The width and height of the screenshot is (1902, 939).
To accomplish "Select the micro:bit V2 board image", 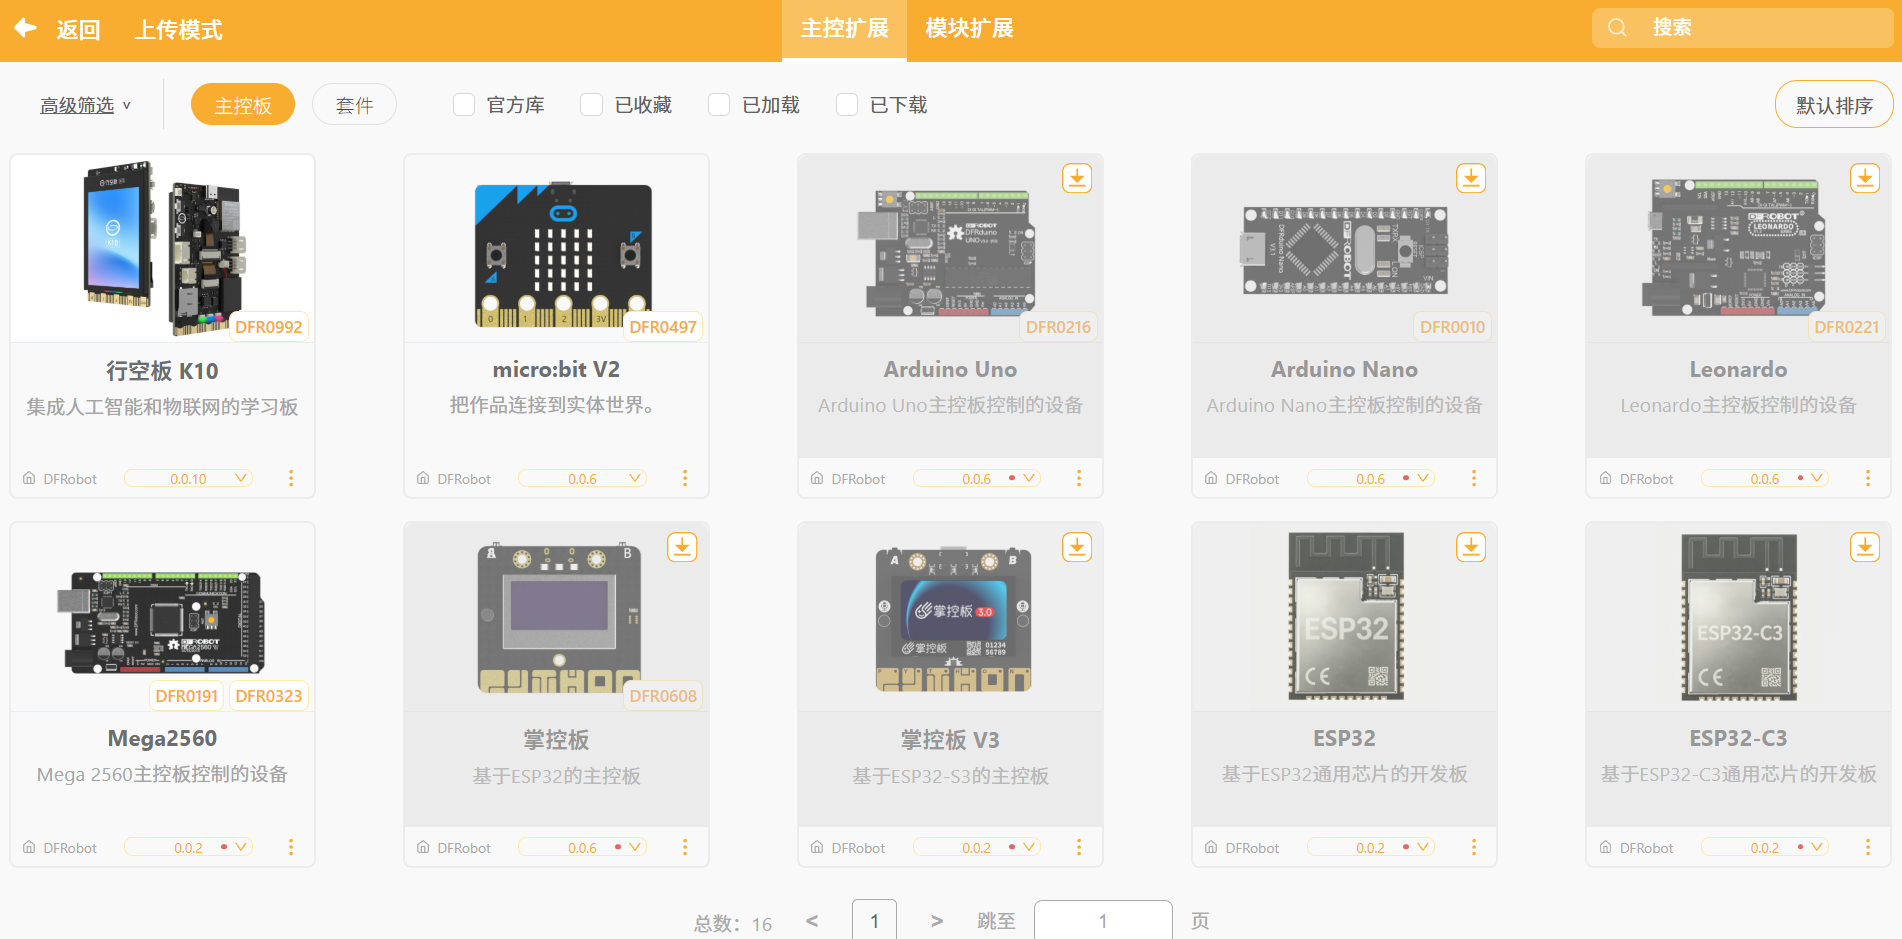I will (x=563, y=256).
